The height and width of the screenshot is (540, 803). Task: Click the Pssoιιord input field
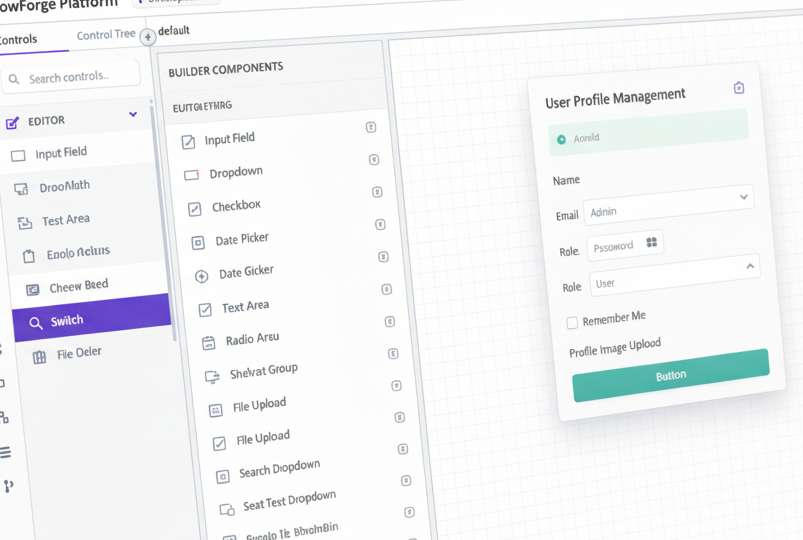click(x=625, y=244)
